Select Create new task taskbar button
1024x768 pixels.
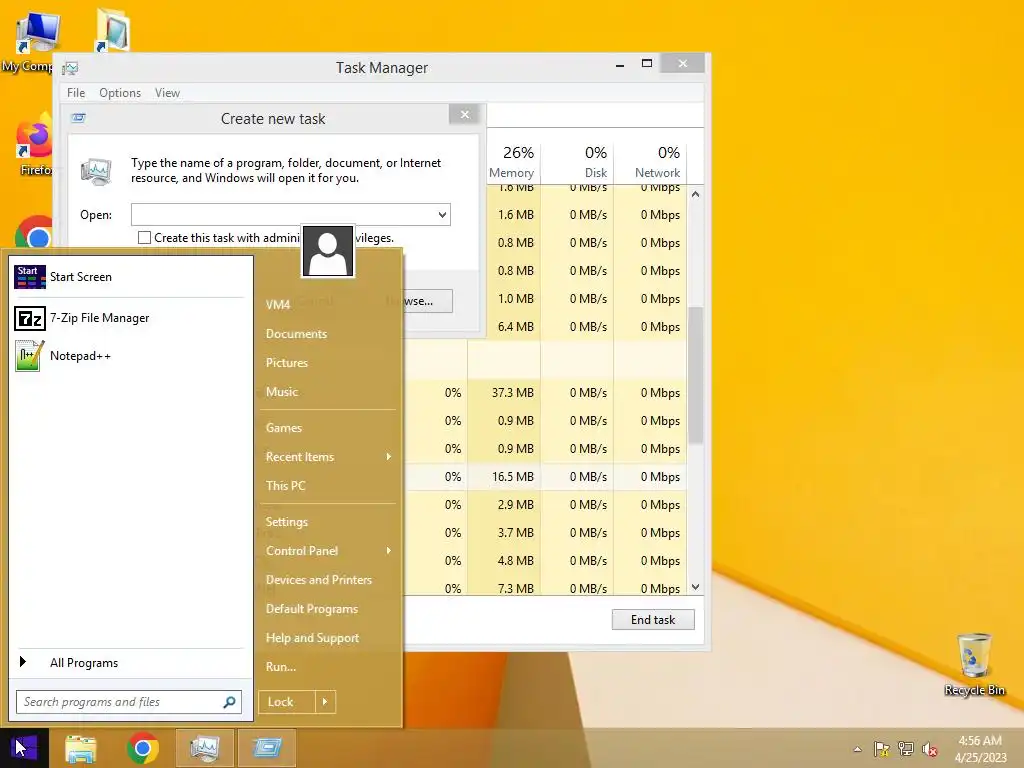[x=266, y=748]
